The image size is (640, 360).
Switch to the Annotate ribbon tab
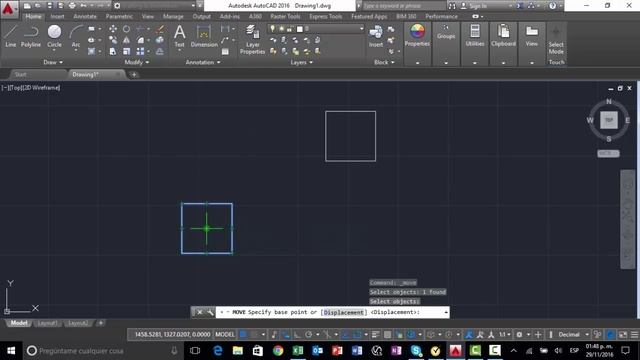[x=85, y=16]
